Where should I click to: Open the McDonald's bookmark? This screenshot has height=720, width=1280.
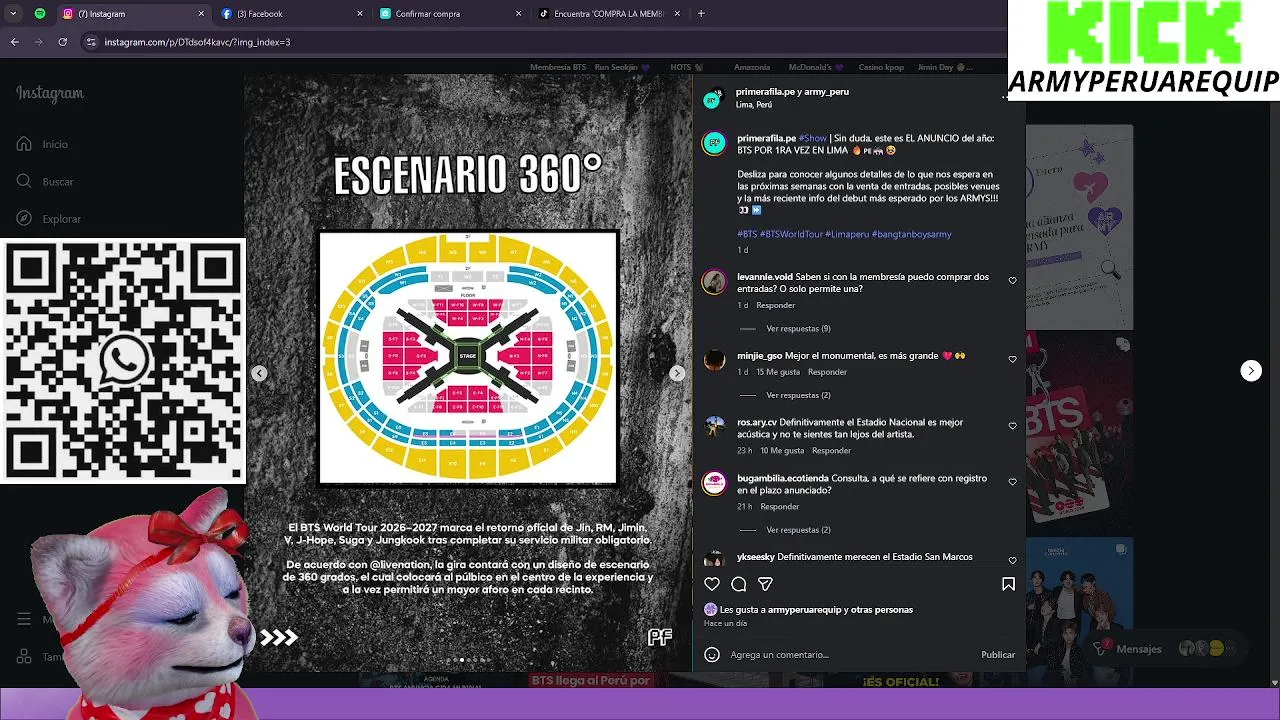click(x=815, y=67)
